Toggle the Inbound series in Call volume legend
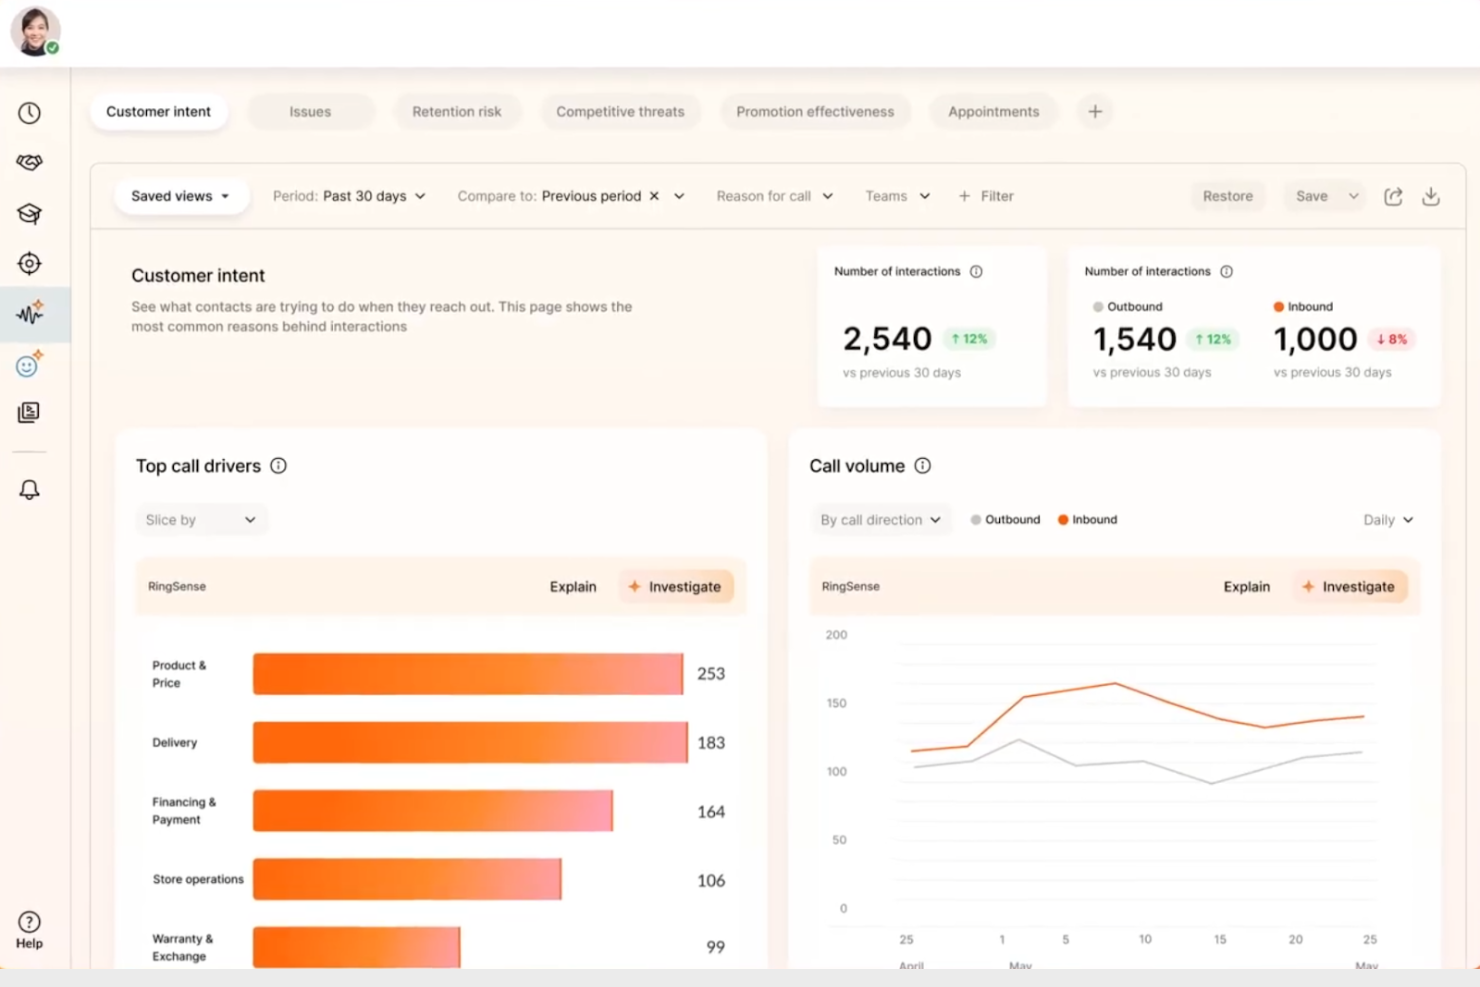This screenshot has width=1480, height=987. 1087,519
